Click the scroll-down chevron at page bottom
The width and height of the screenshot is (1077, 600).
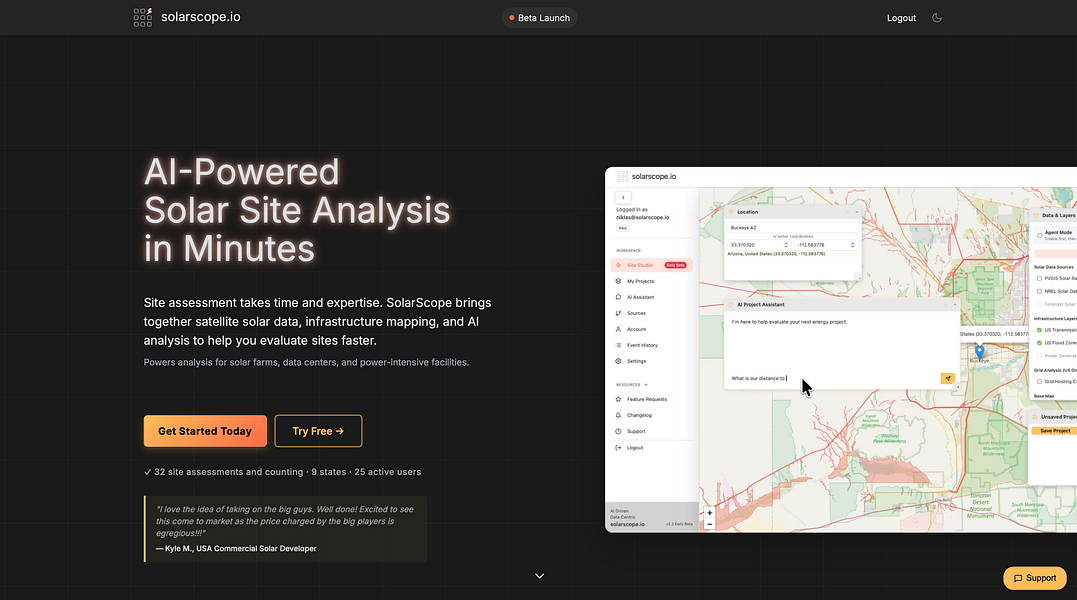pos(540,576)
